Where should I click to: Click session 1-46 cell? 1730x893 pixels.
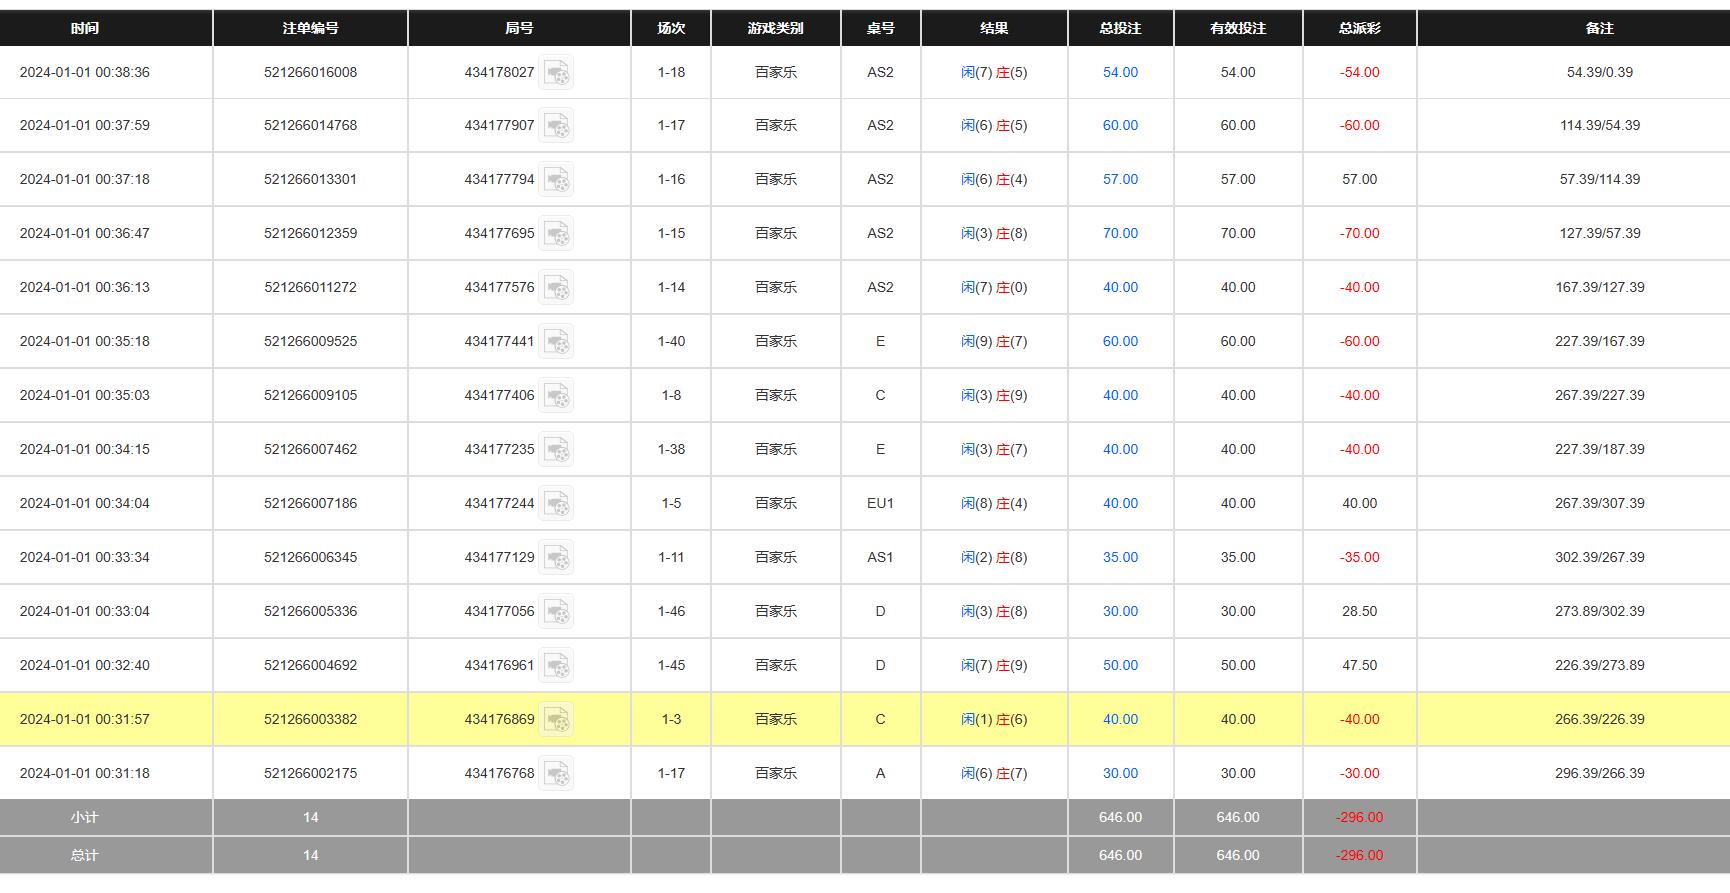click(x=671, y=611)
